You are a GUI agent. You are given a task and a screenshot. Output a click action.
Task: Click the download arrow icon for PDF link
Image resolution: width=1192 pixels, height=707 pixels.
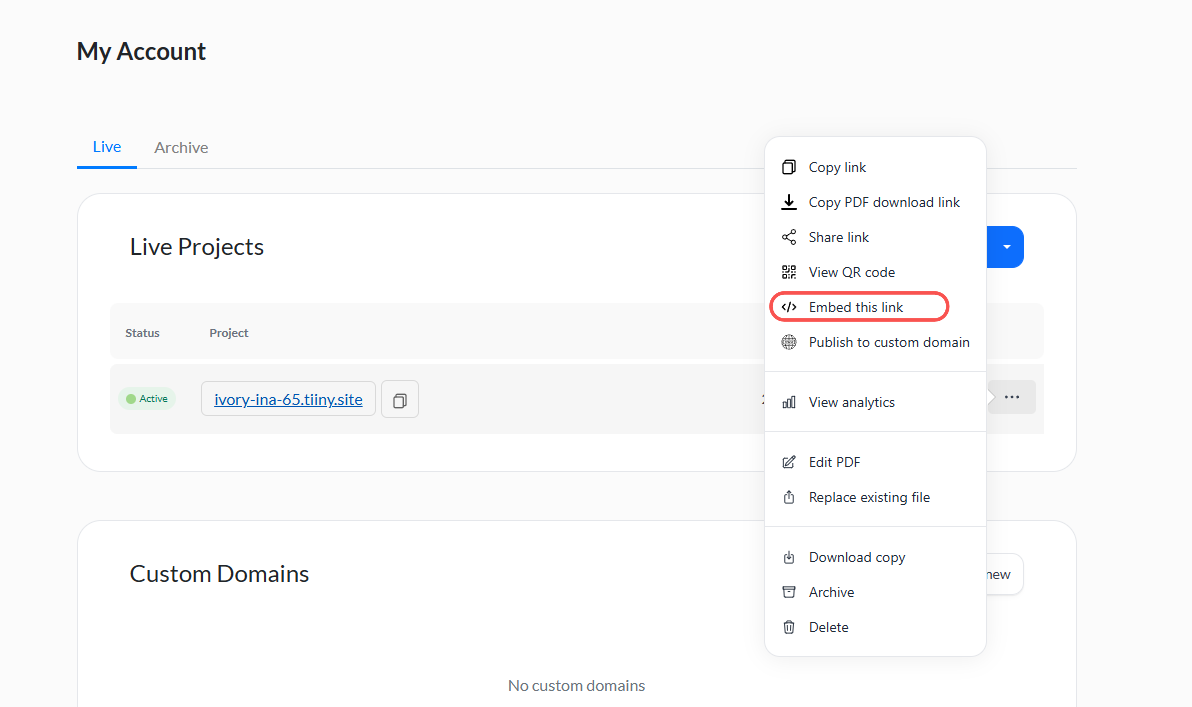tap(788, 202)
